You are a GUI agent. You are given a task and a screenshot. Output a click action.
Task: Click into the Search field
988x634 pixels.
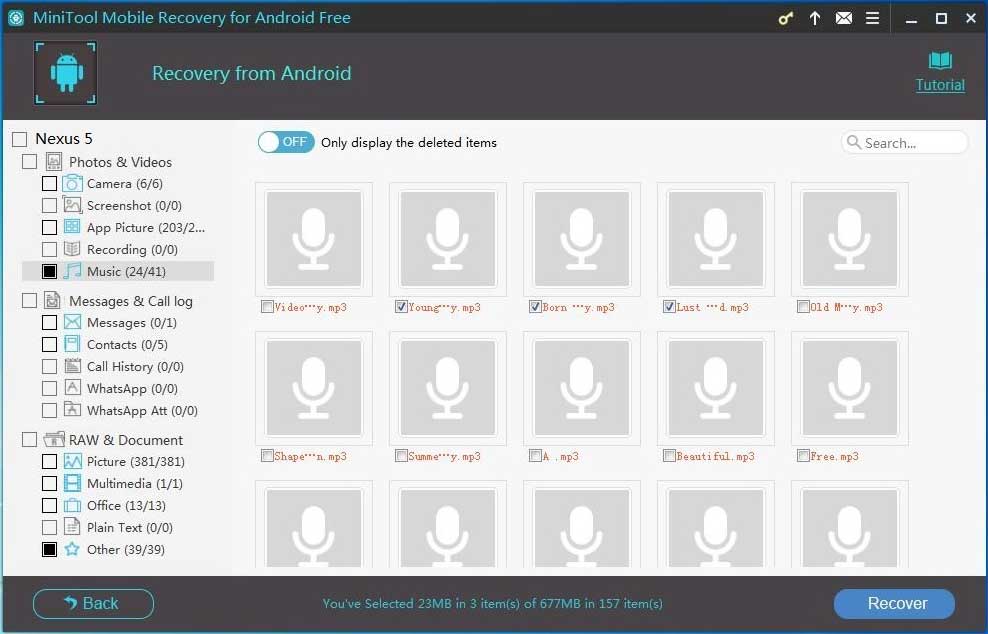pyautogui.click(x=912, y=143)
